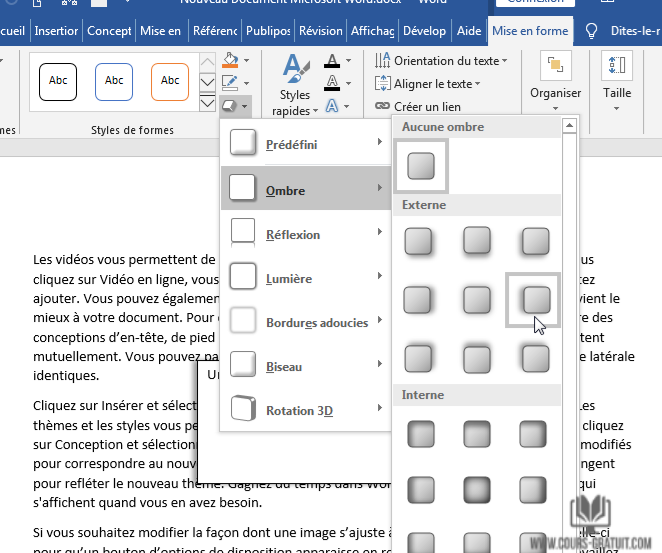Select the 'Aucune ombre' shadow preset
Image resolution: width=662 pixels, height=553 pixels.
click(x=421, y=165)
